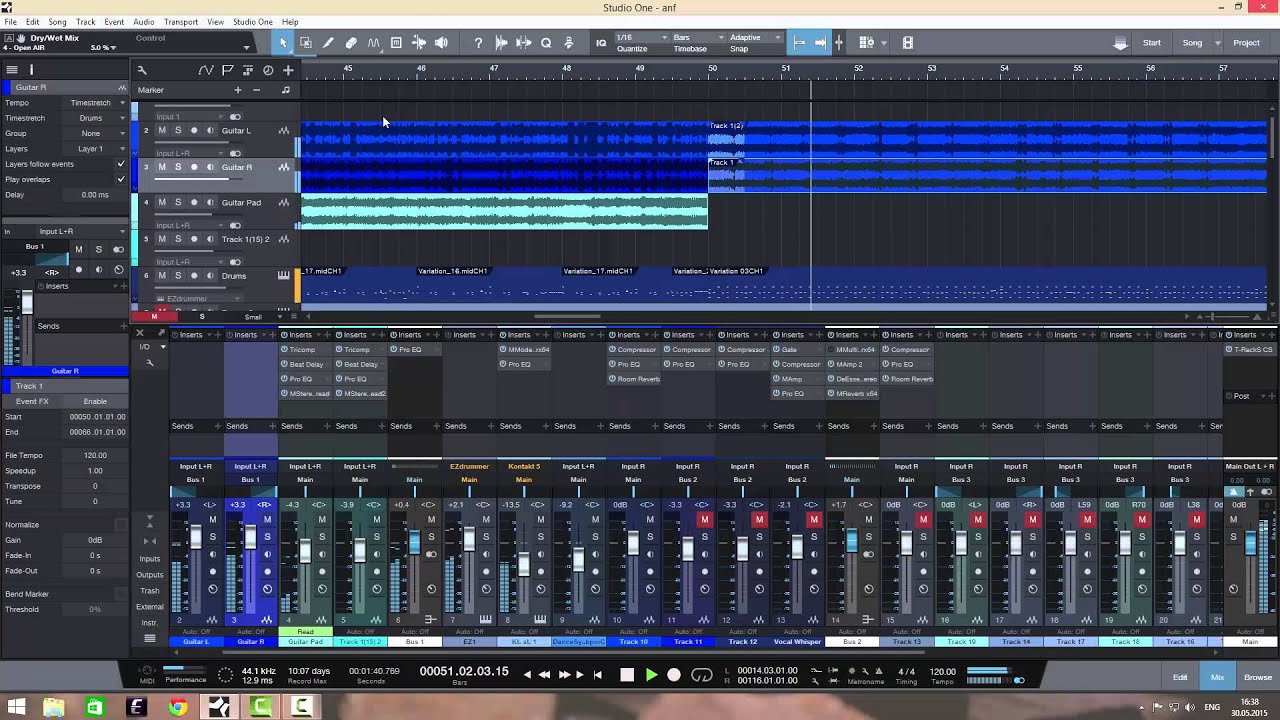Open the File menu
The width and height of the screenshot is (1280, 720).
tap(10, 22)
